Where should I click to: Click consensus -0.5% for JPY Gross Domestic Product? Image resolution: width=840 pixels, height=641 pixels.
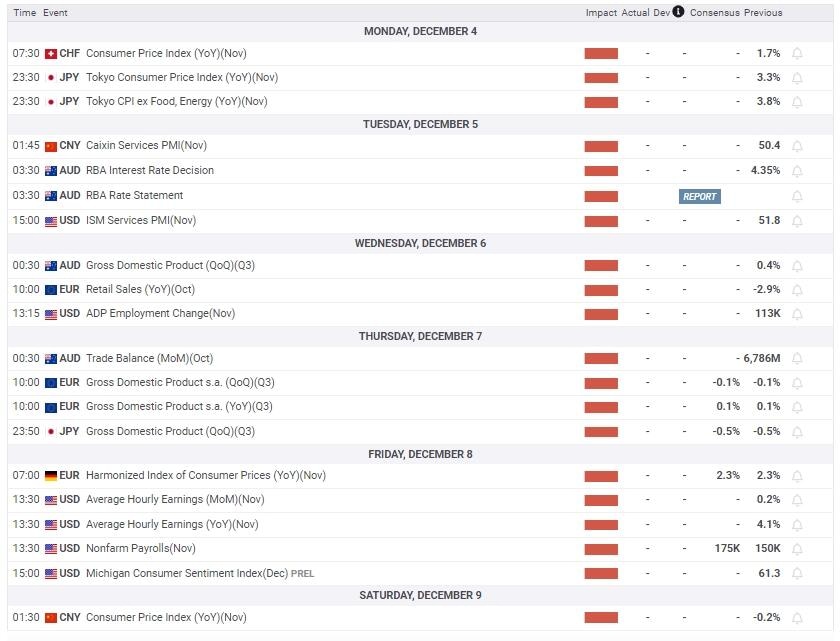[726, 431]
